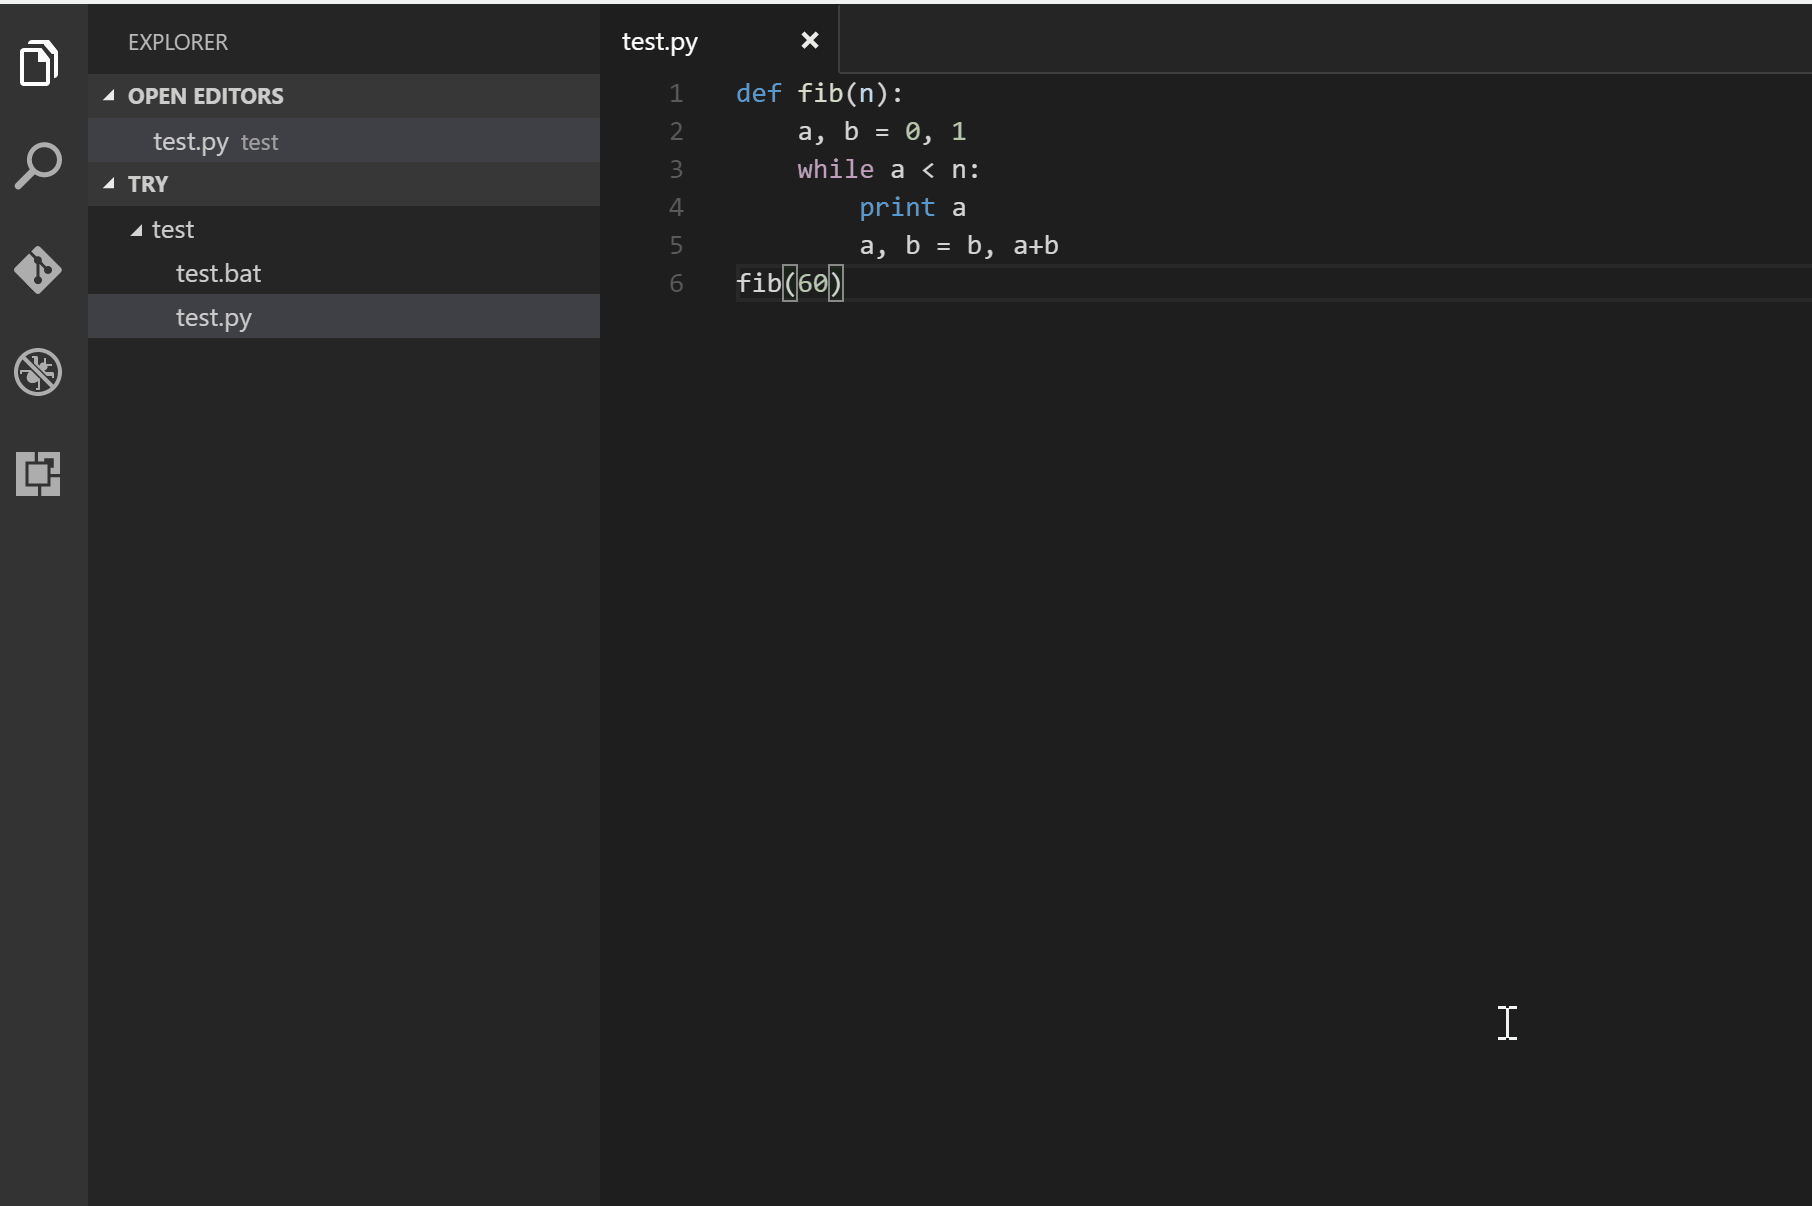Viewport: 1812px width, 1206px height.
Task: Click 'fib' at start of line 6
Action: [x=759, y=283]
